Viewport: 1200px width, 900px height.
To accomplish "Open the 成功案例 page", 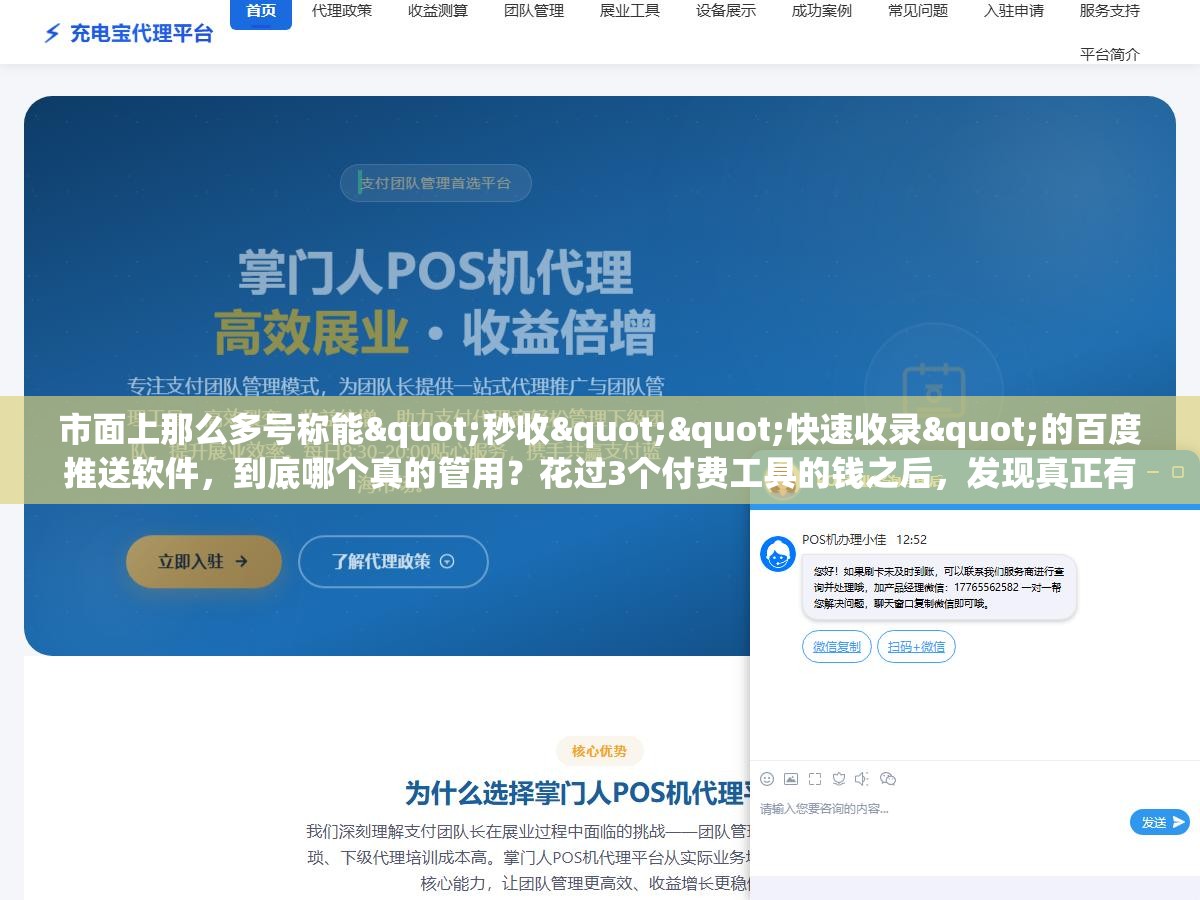I will [822, 11].
